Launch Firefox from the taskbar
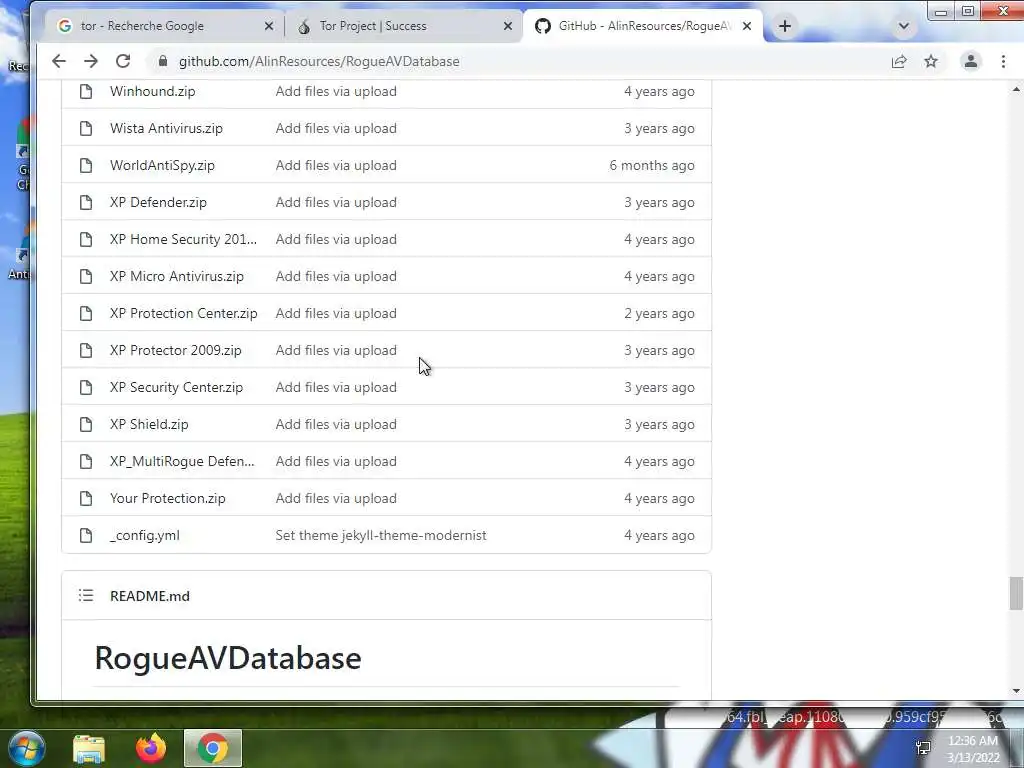Image resolution: width=1024 pixels, height=768 pixels. [x=151, y=748]
